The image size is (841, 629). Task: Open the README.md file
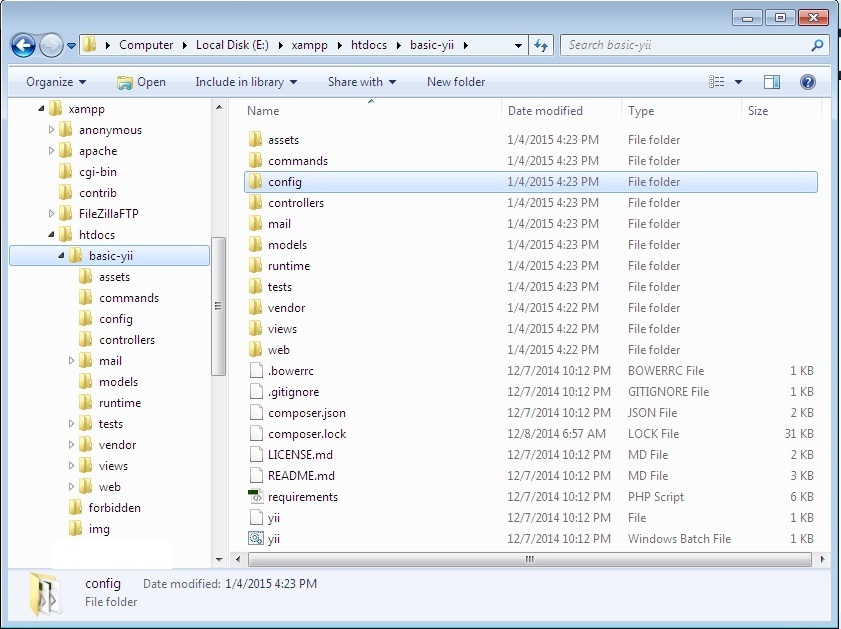click(x=300, y=475)
